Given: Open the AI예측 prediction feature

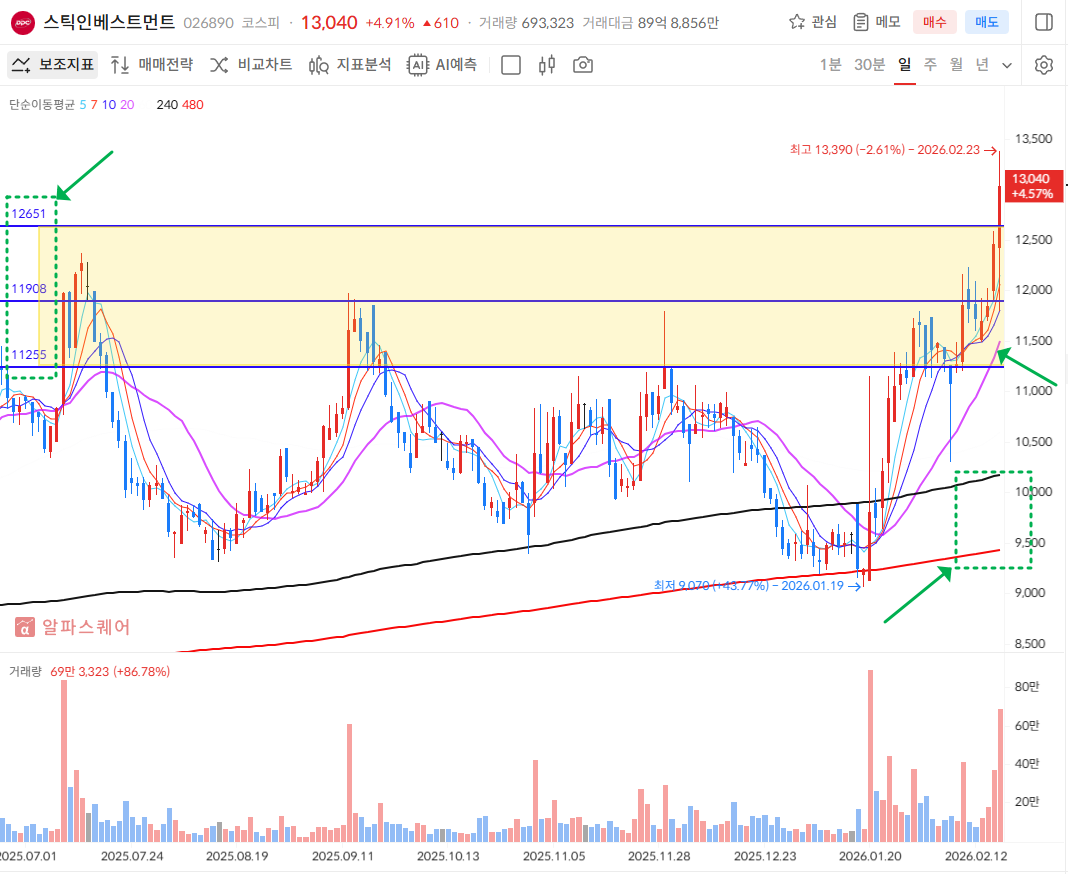Looking at the screenshot, I should (x=442, y=65).
